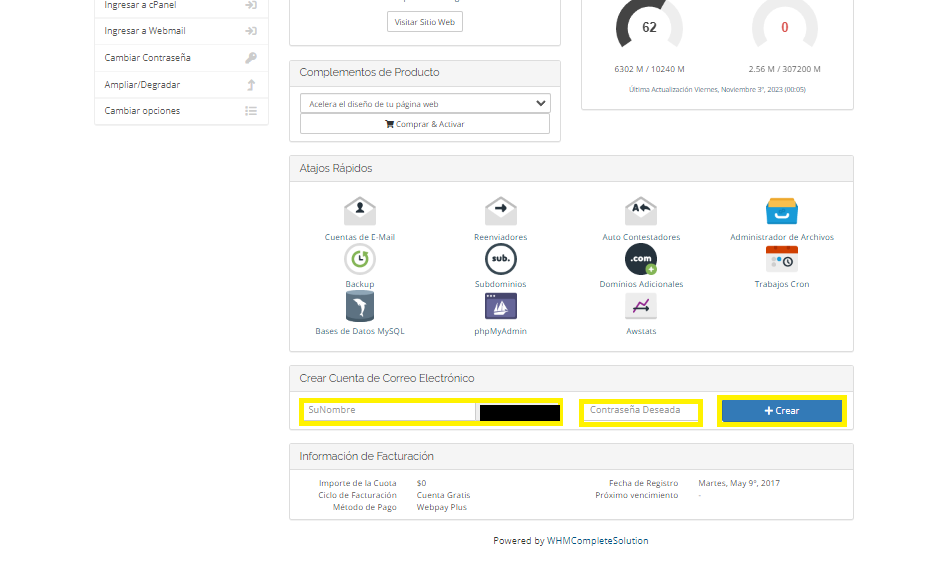Click the blue Crear button

click(x=782, y=411)
